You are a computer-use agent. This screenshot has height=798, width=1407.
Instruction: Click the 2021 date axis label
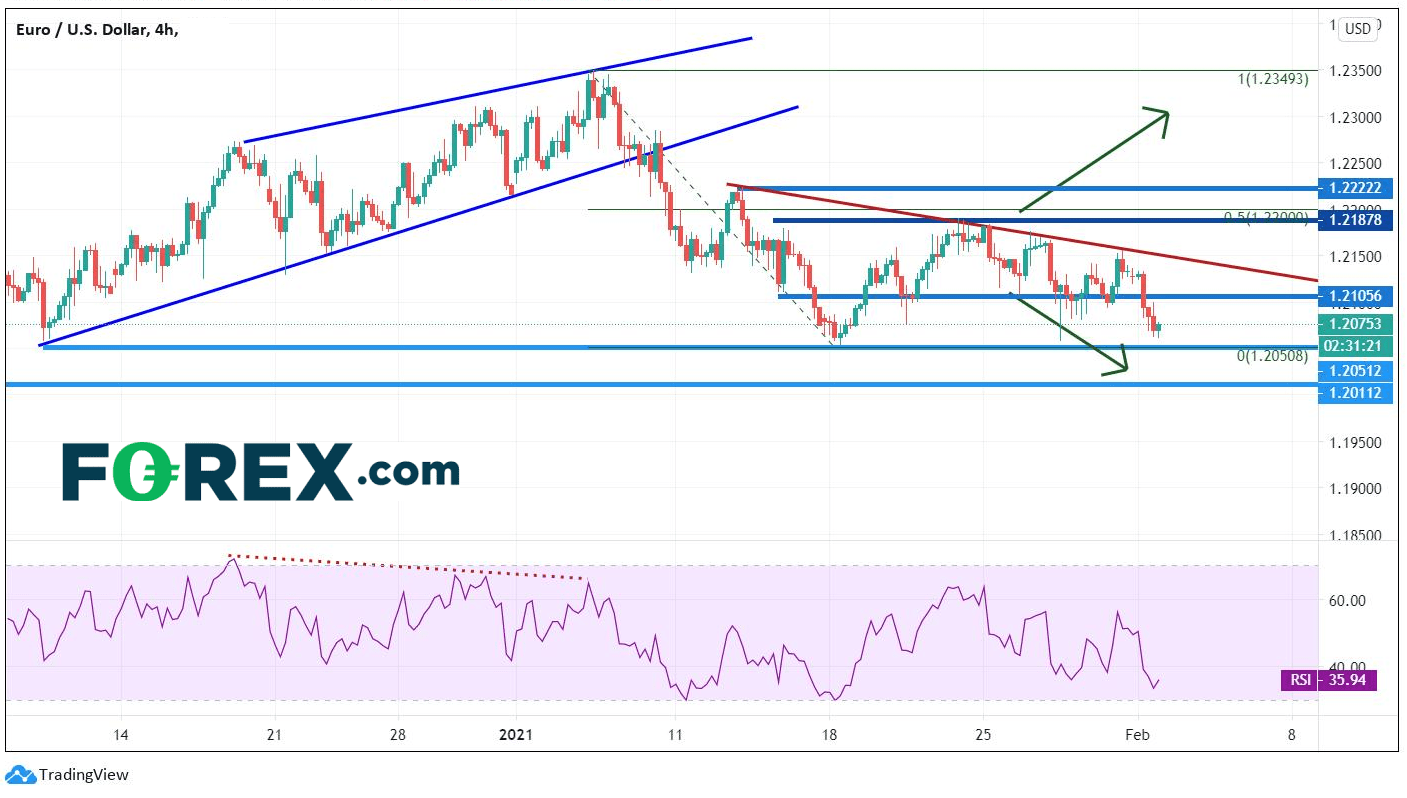click(516, 735)
